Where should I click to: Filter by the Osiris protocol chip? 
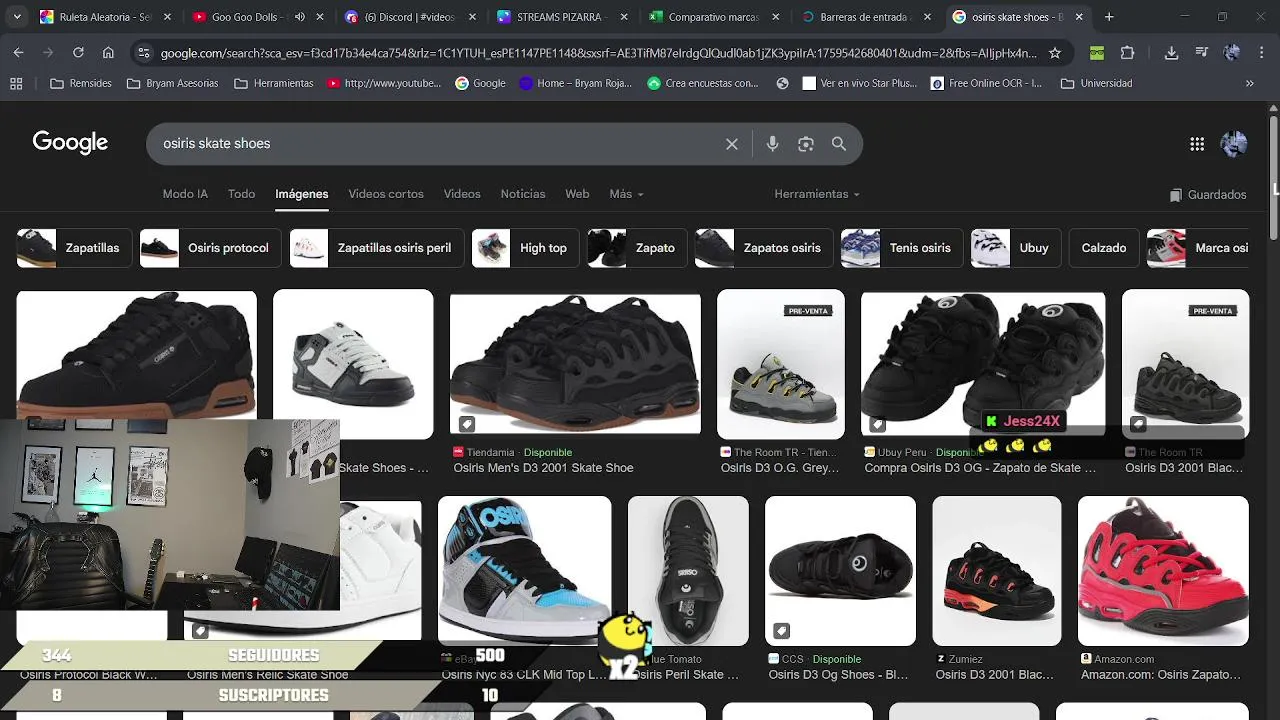click(x=209, y=248)
